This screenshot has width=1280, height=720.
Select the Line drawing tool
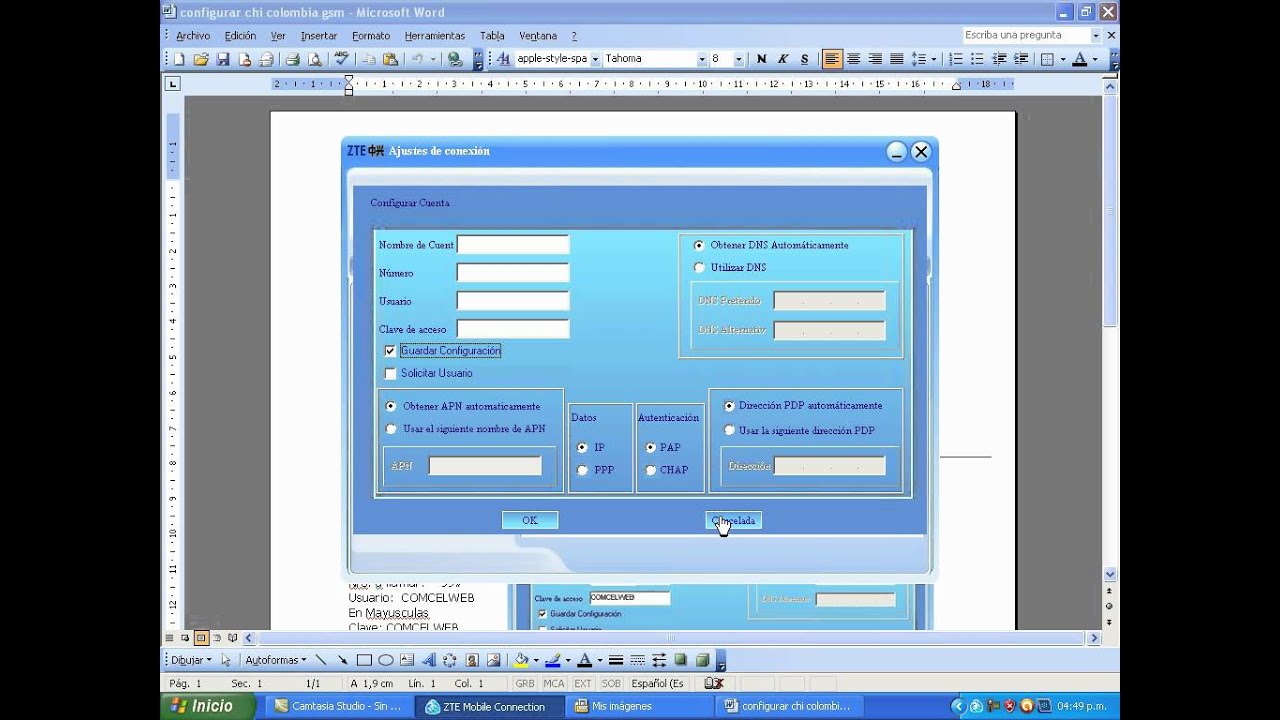(321, 660)
